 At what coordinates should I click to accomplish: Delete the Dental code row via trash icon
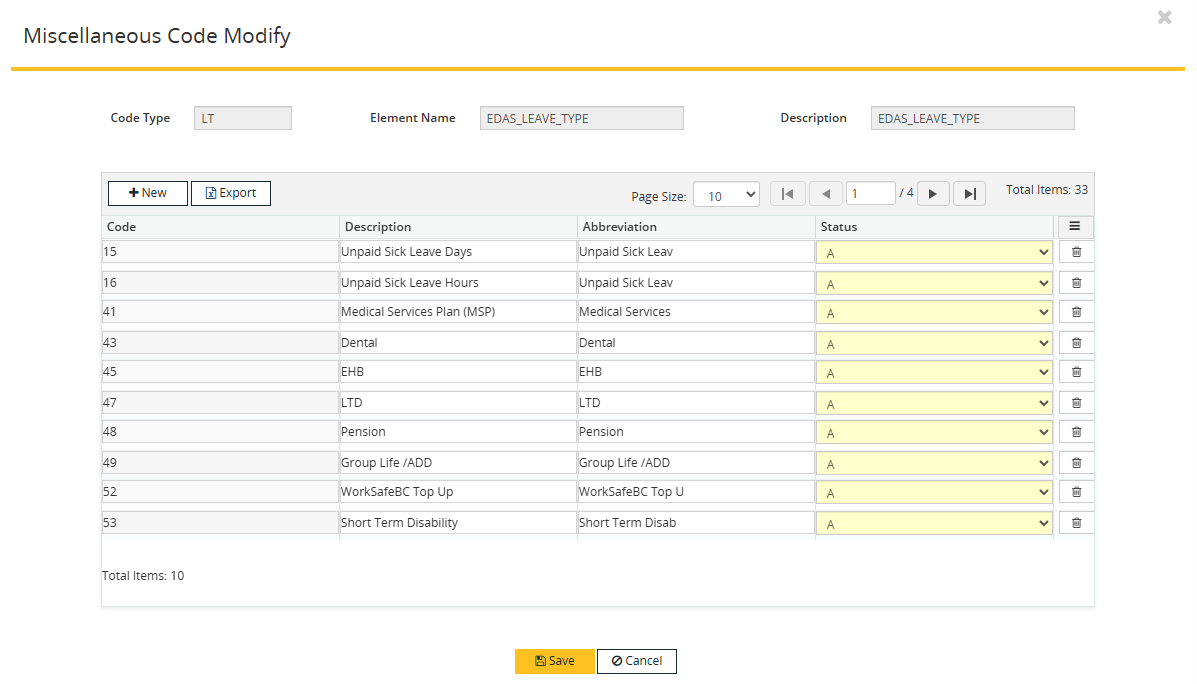tap(1075, 342)
